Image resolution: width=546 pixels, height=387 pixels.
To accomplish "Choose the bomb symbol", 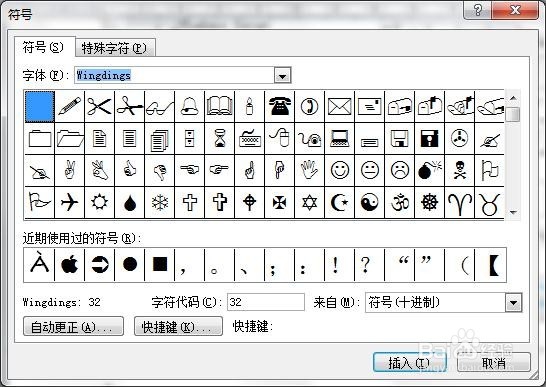I will (429, 170).
